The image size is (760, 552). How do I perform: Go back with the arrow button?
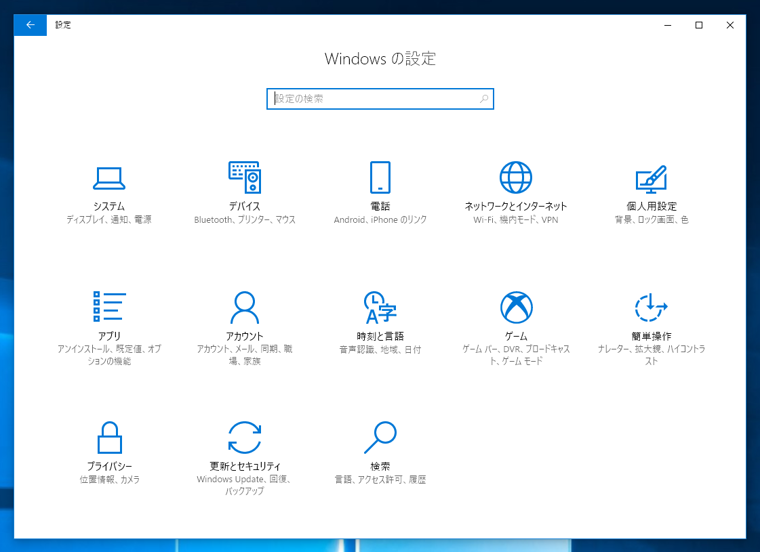pos(31,25)
